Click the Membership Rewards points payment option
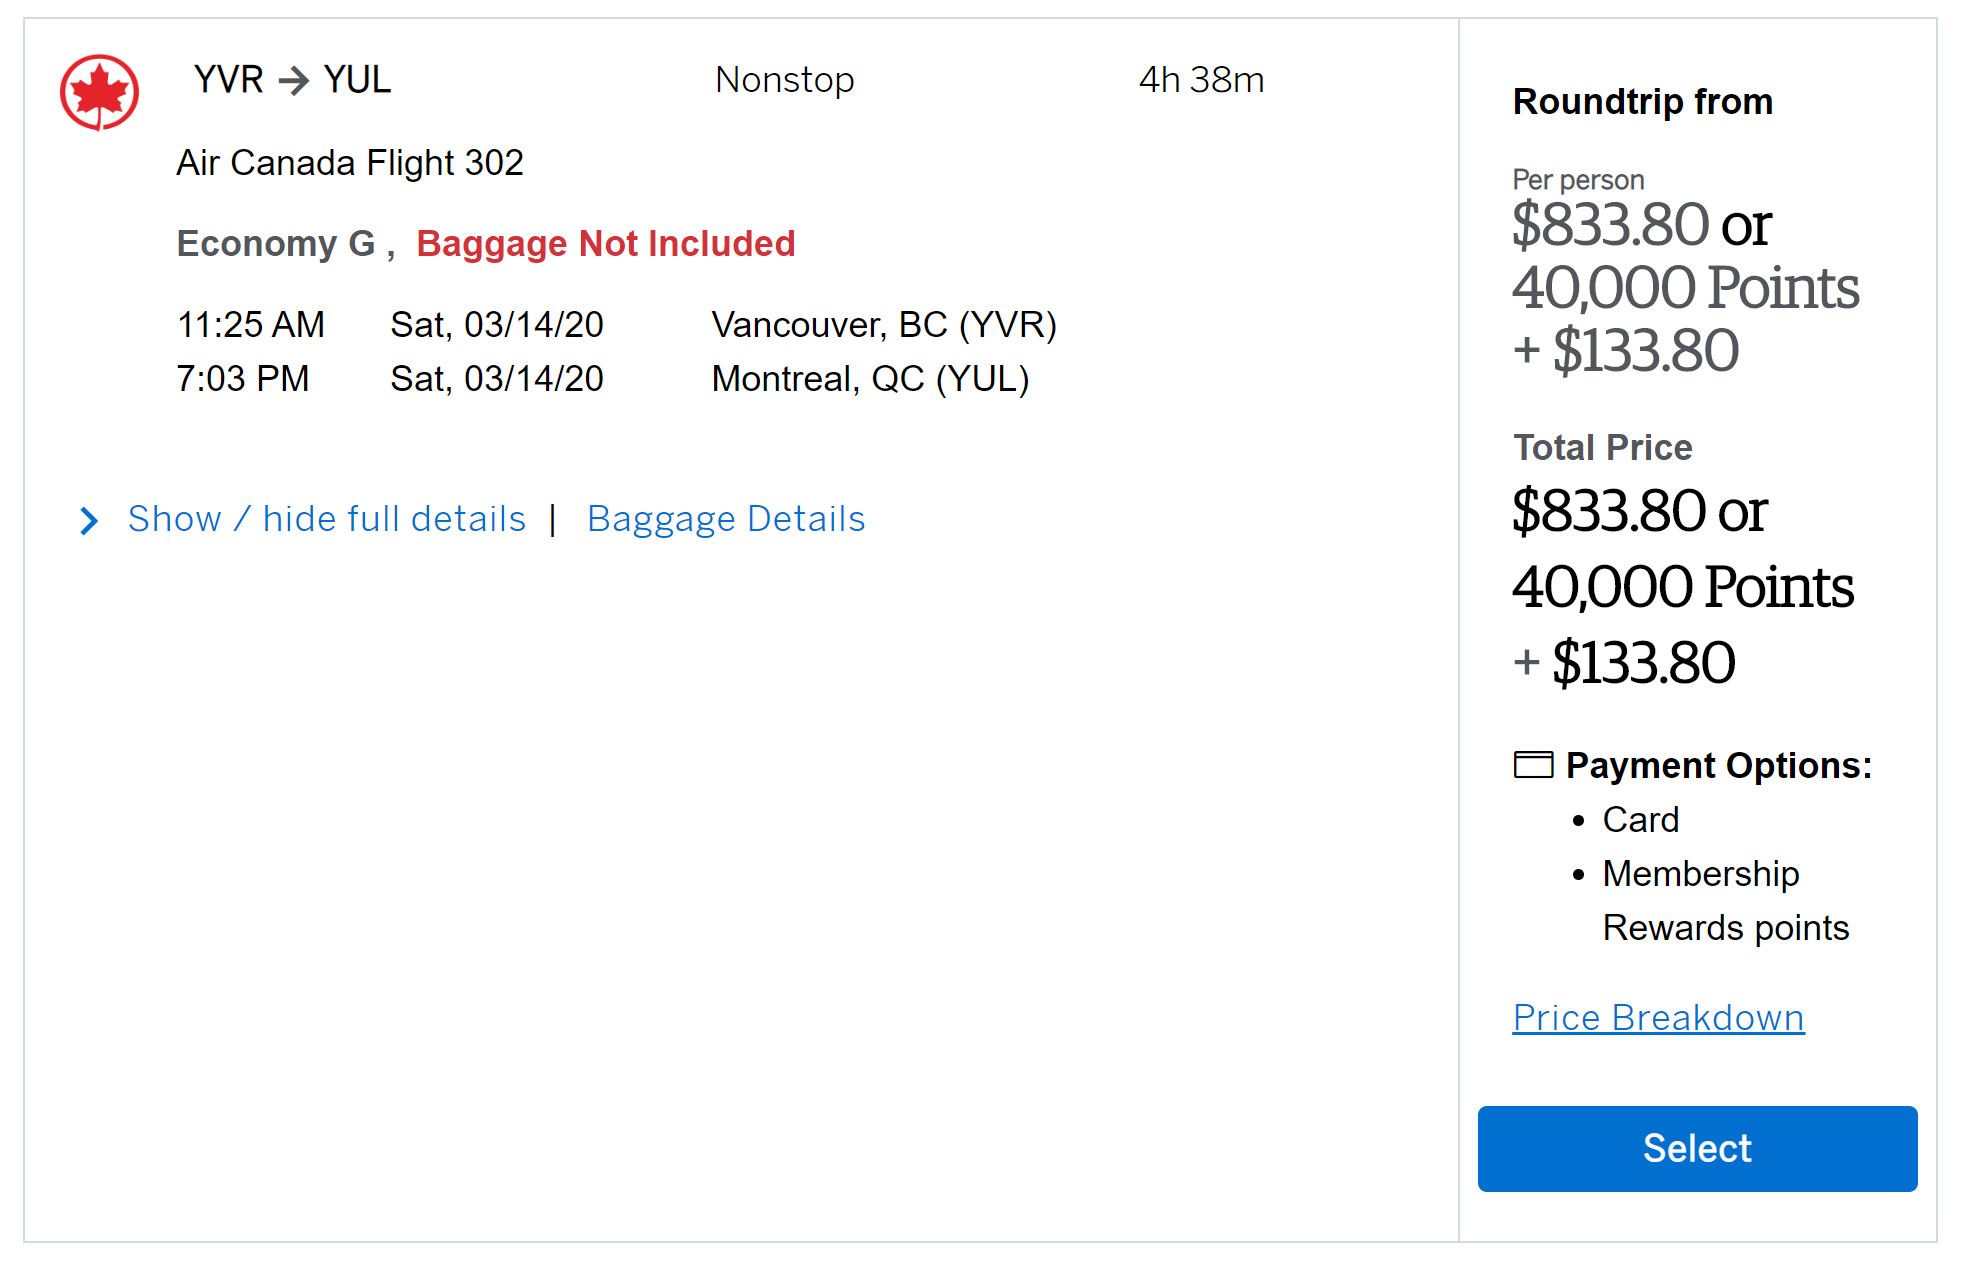This screenshot has height=1261, width=1963. pyautogui.click(x=1725, y=900)
